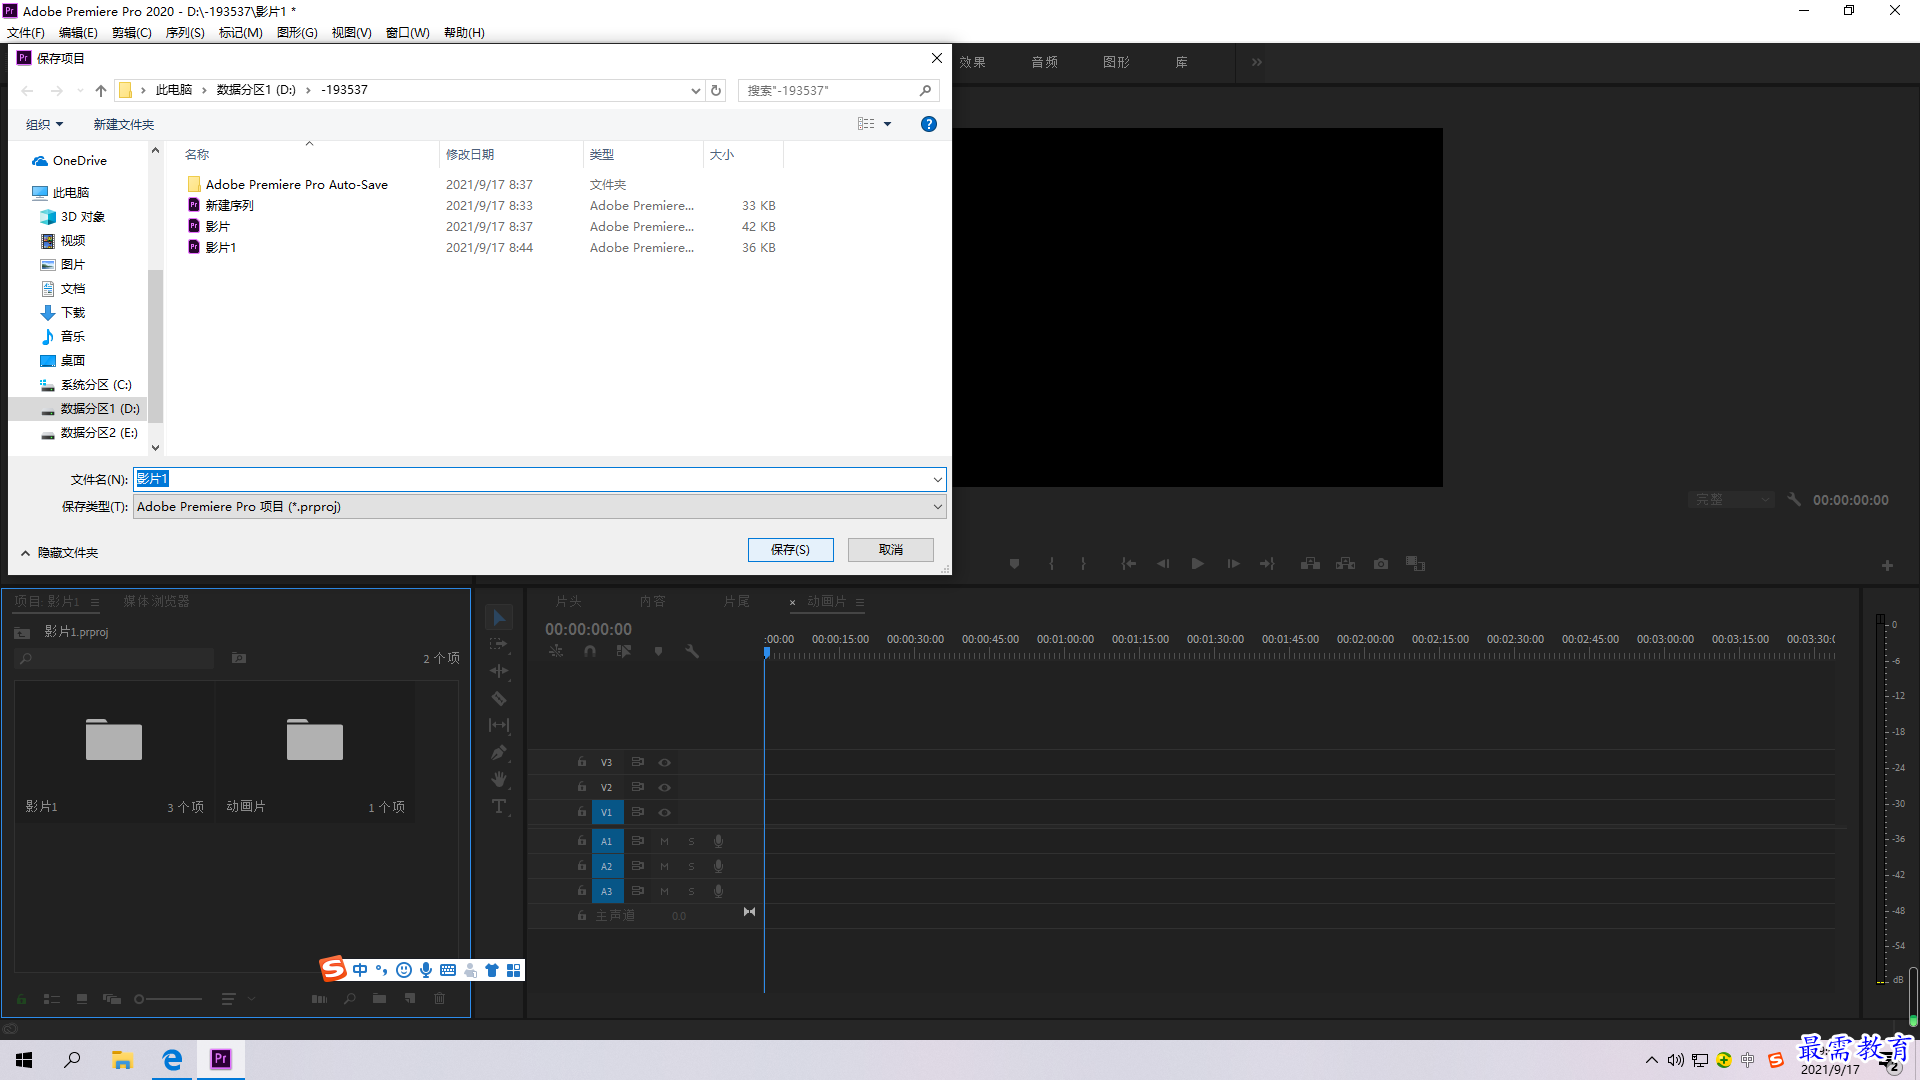Click Program monitor settings wrench icon
Screen dimensions: 1920x1080
point(1794,499)
